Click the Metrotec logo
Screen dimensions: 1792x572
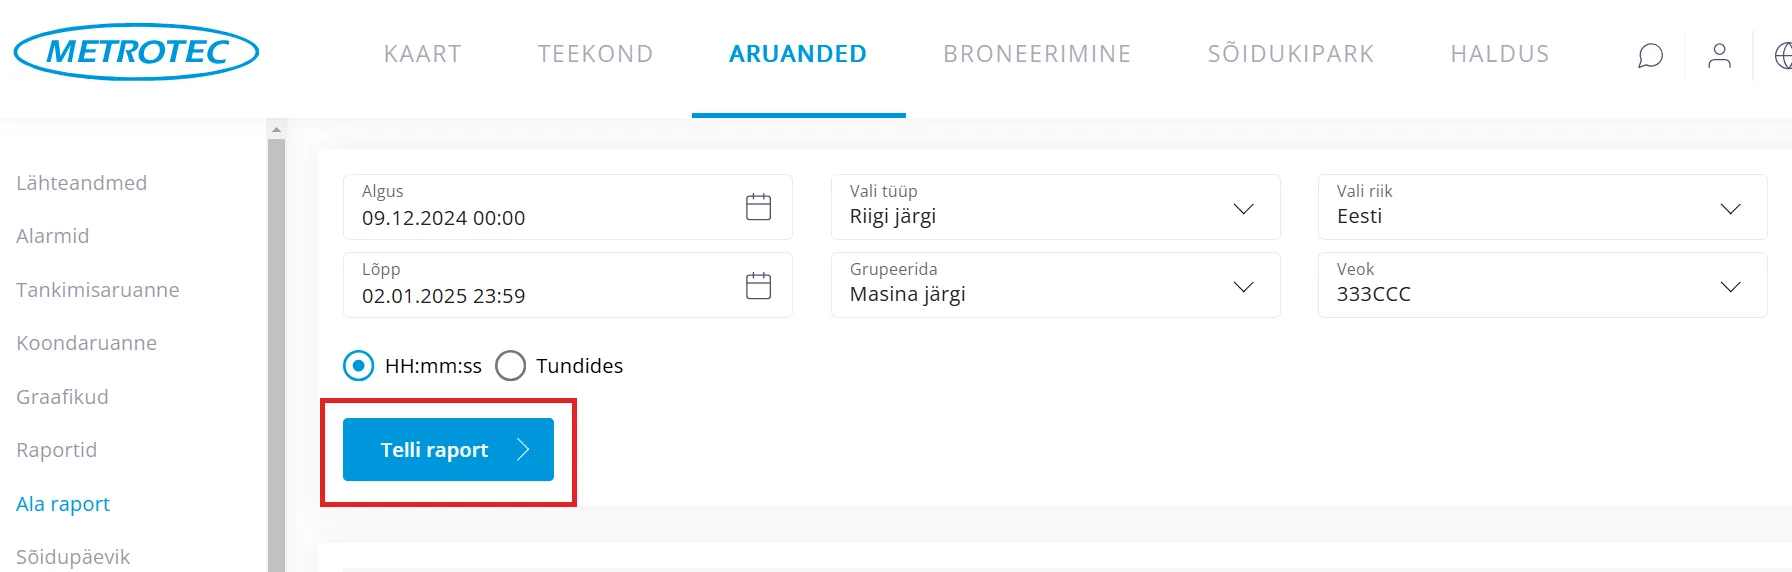tap(137, 52)
